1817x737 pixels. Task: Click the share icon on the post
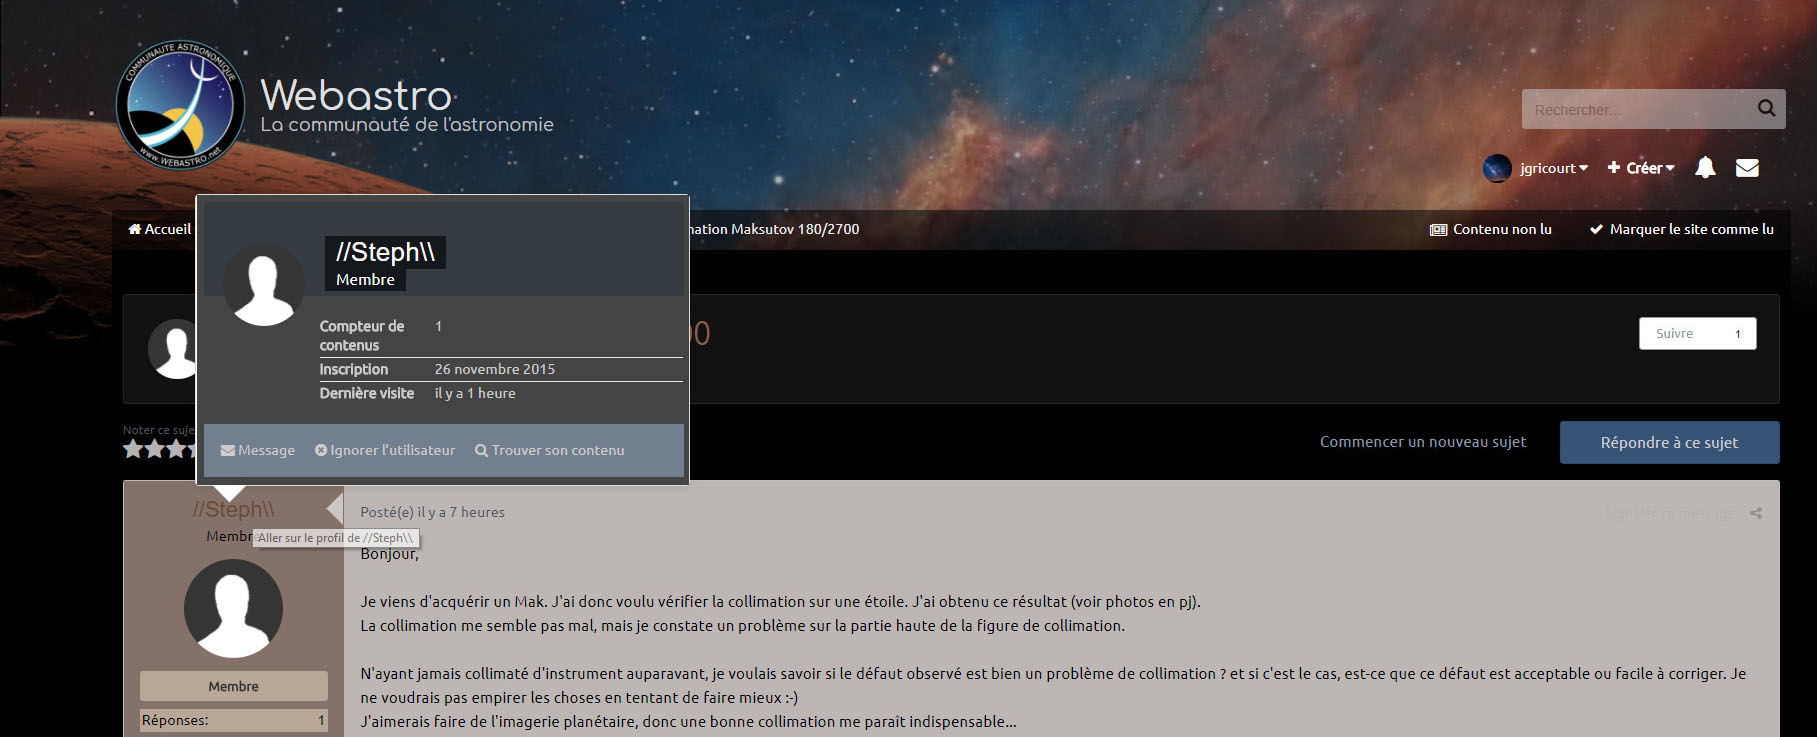click(1756, 513)
